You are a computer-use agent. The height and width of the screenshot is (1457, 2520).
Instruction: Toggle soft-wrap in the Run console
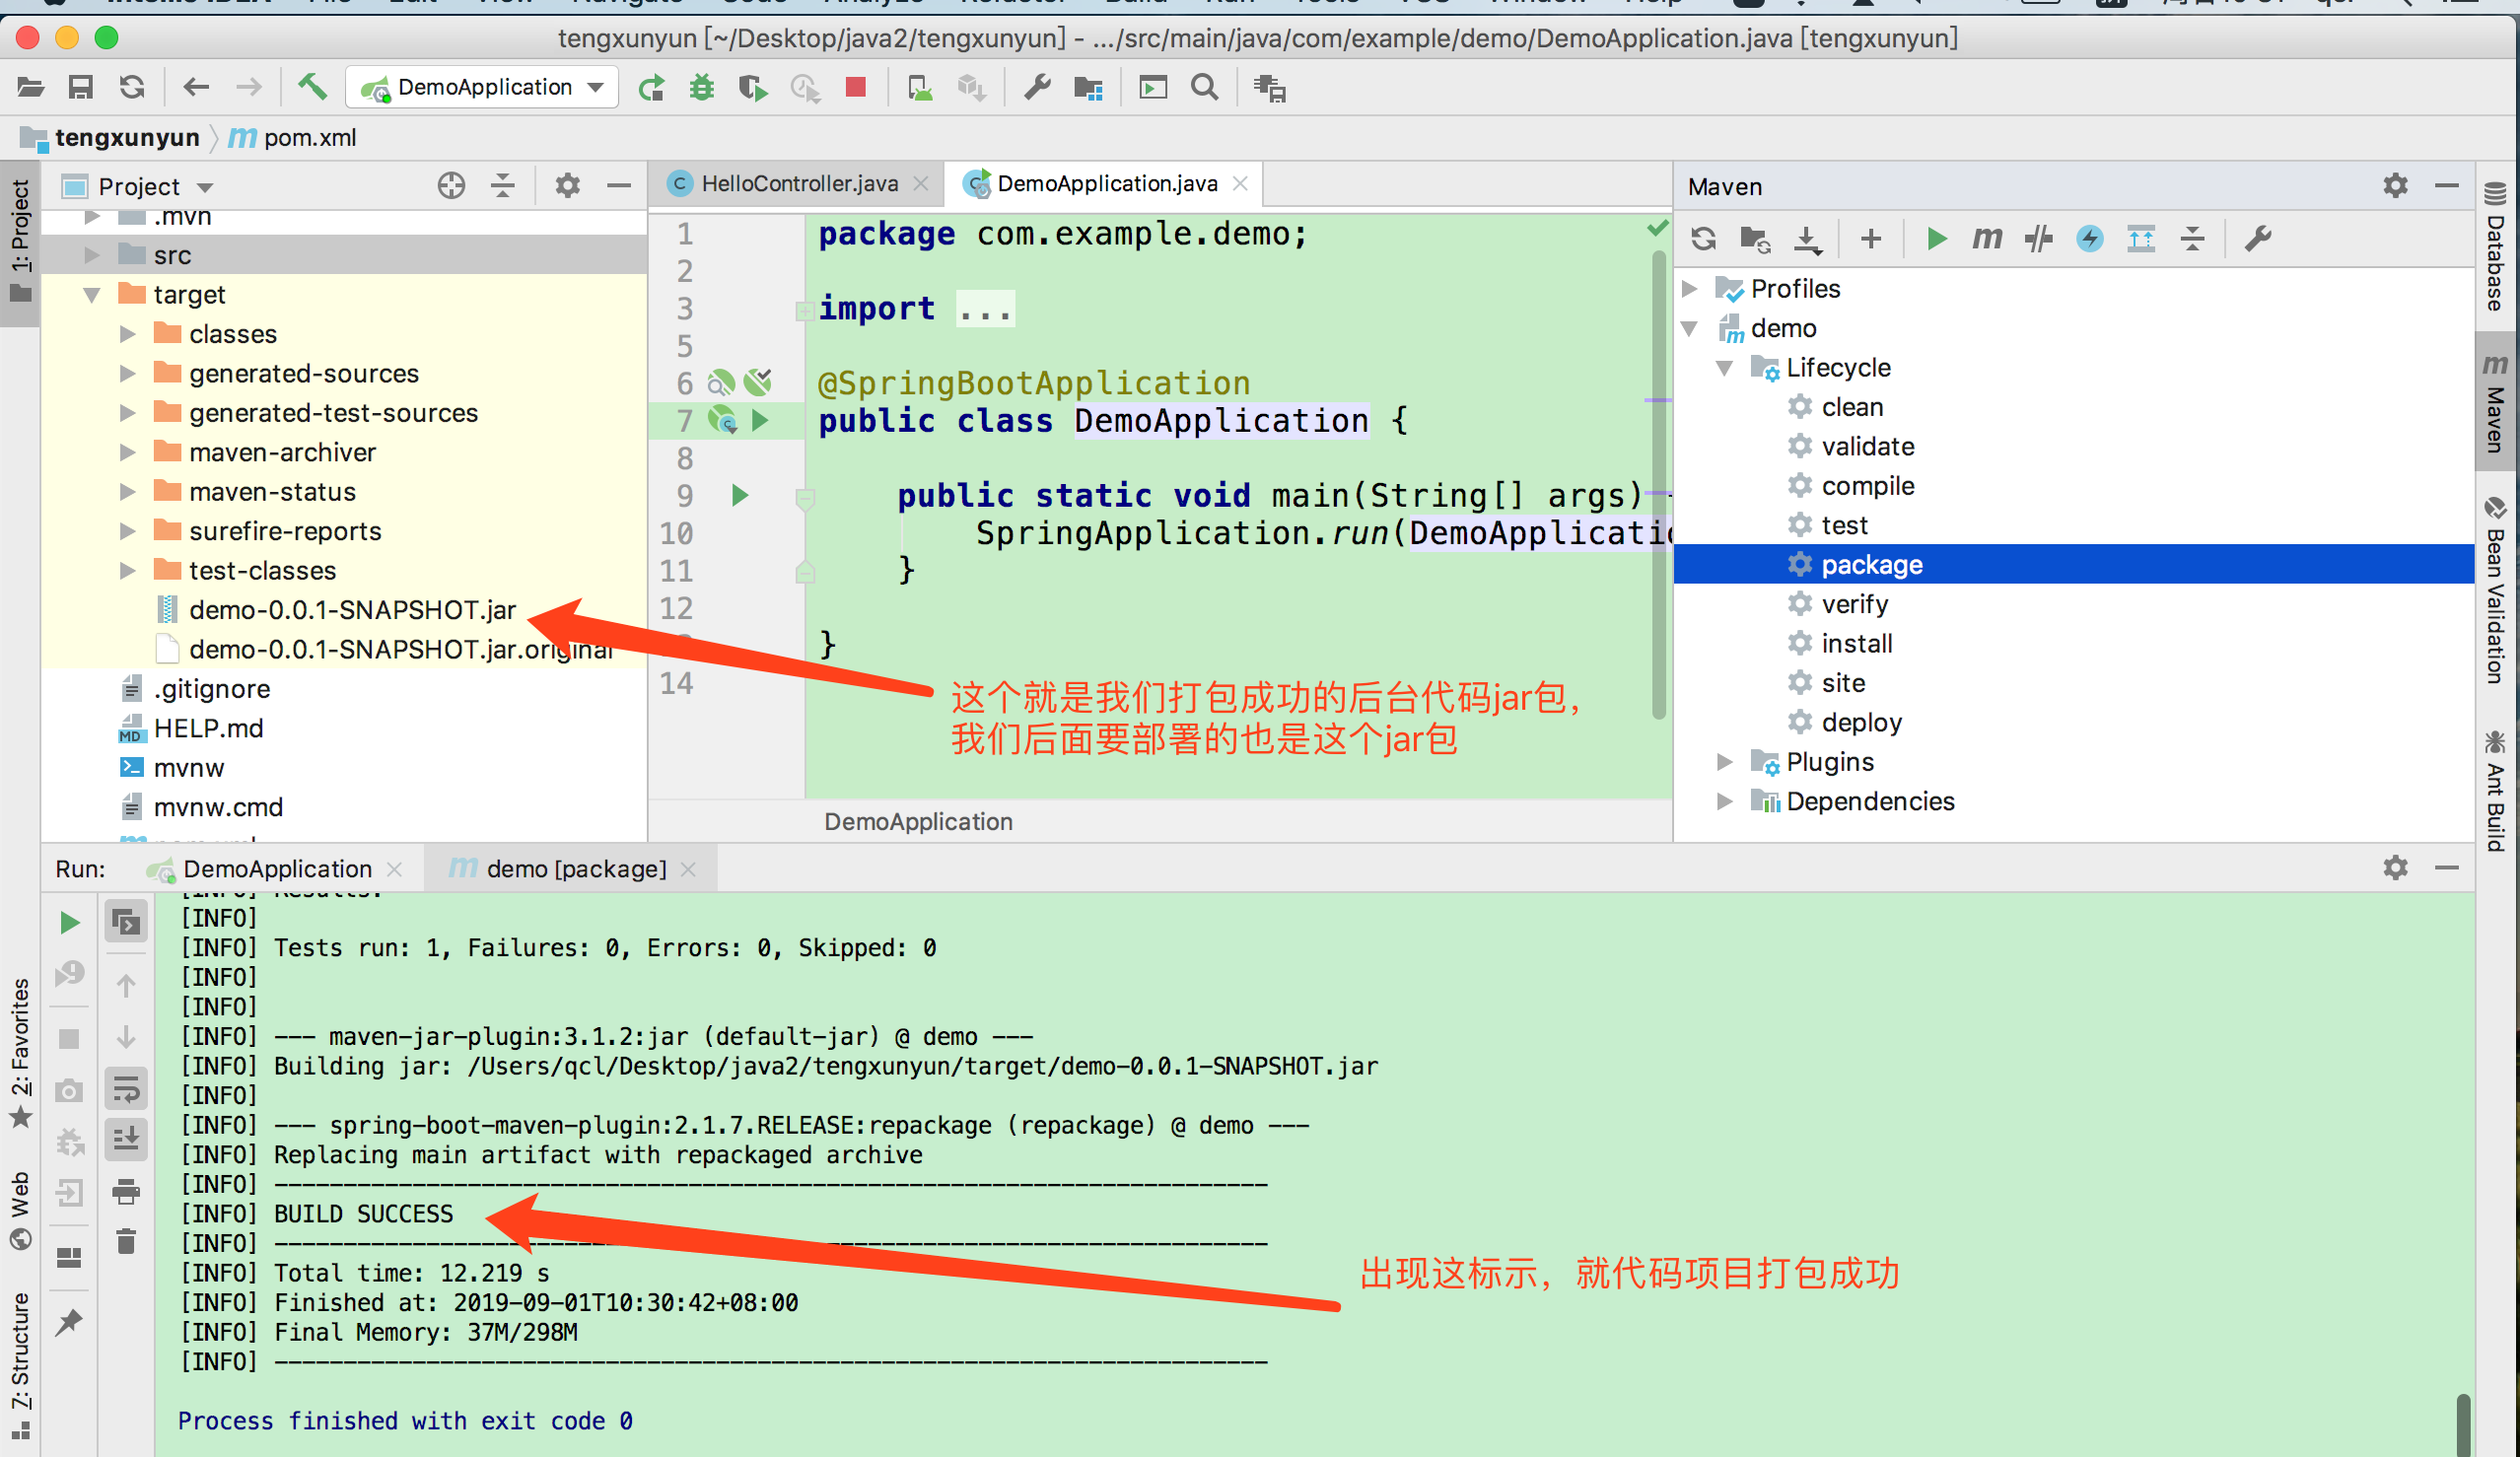point(126,1089)
